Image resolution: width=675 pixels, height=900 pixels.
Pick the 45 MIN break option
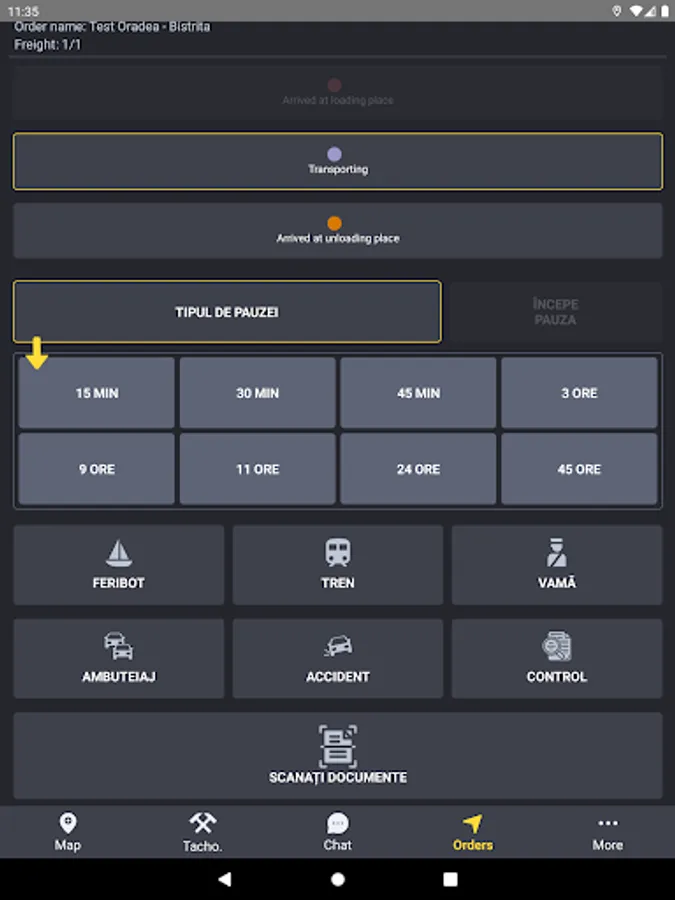click(418, 393)
